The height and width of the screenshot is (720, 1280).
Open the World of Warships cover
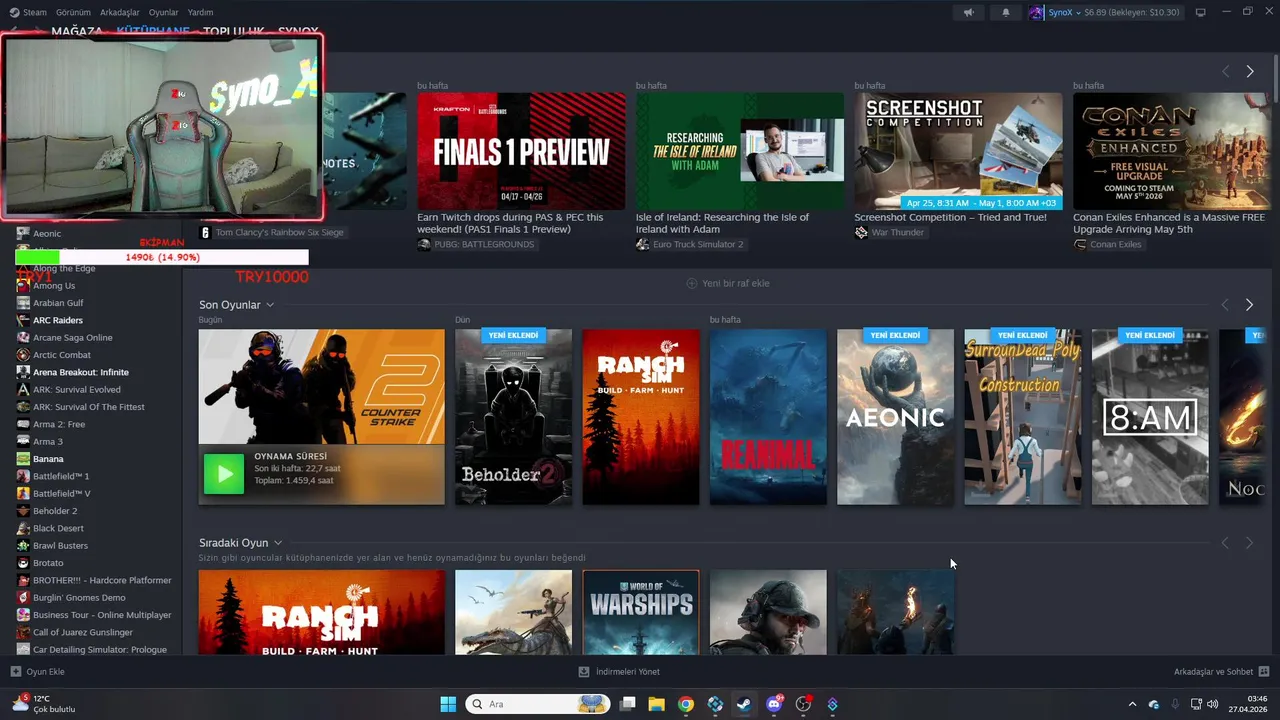pos(641,613)
